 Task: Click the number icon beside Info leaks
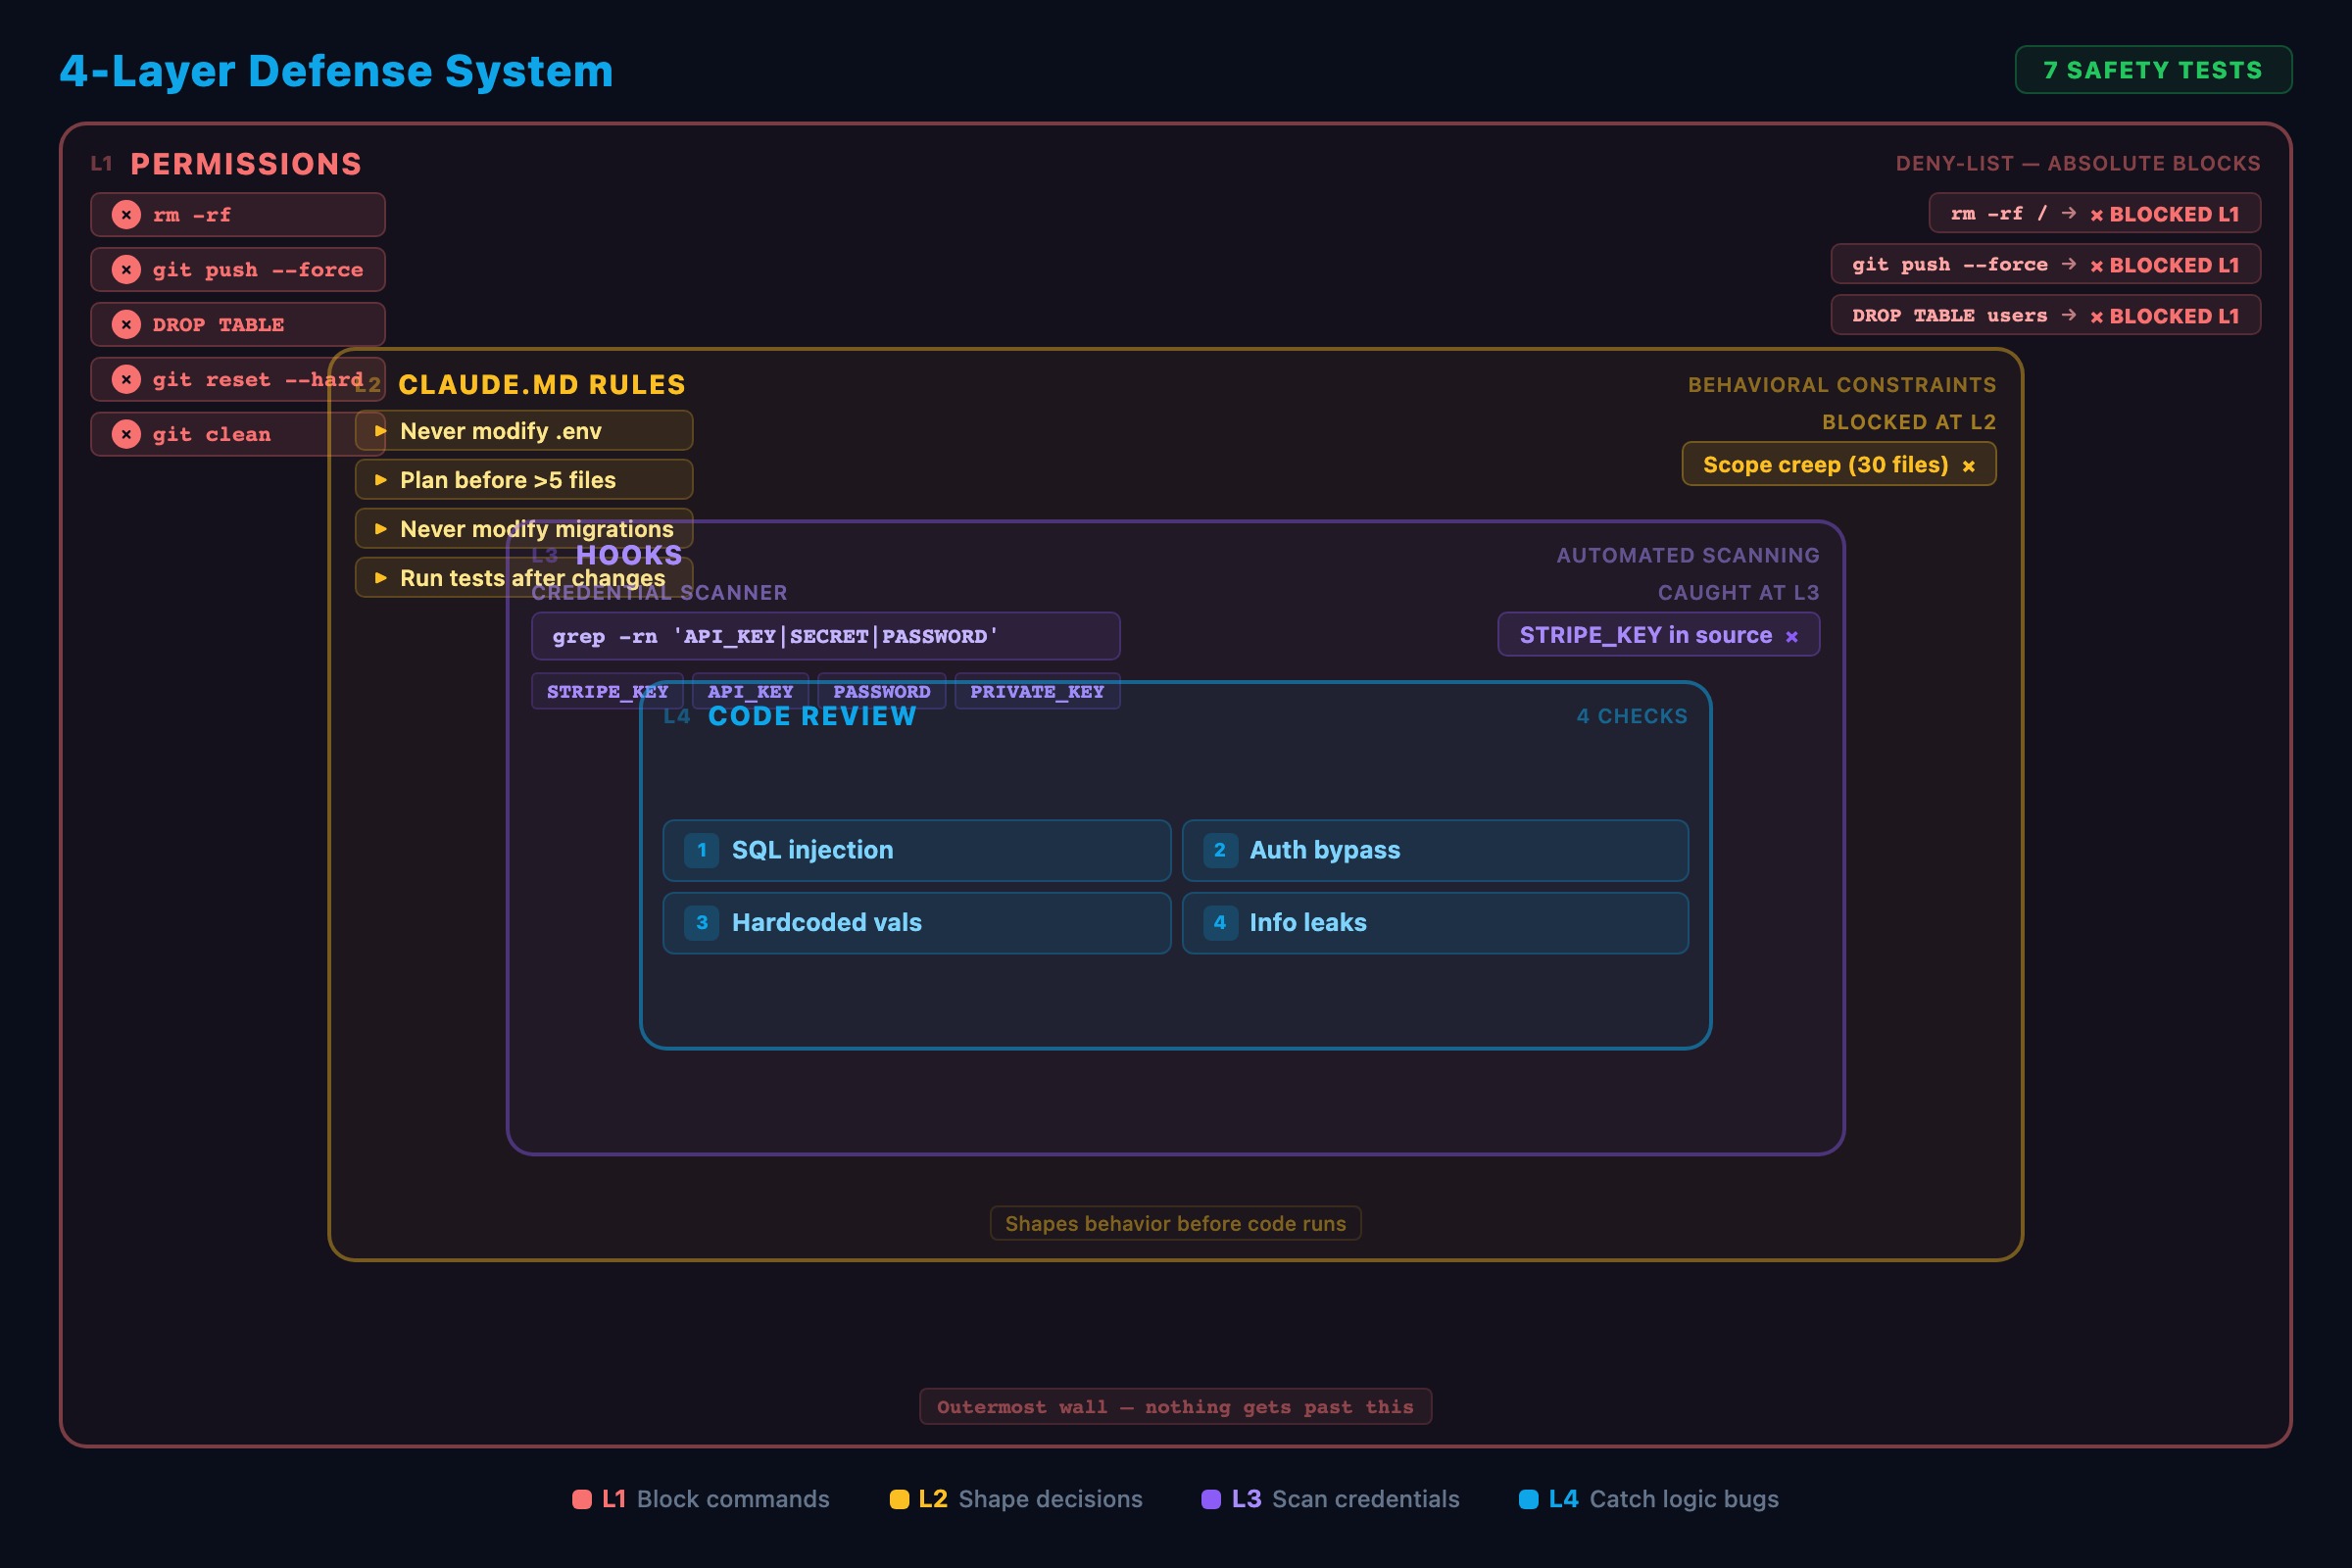(1219, 923)
